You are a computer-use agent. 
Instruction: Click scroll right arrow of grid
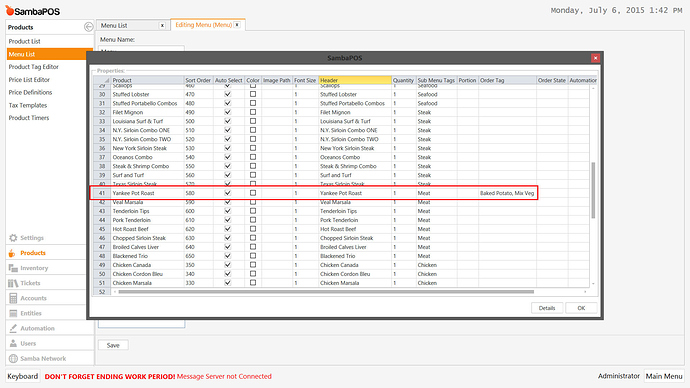[x=585, y=292]
